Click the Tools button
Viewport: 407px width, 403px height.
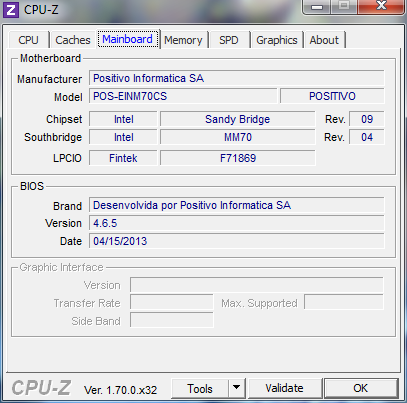(200, 389)
